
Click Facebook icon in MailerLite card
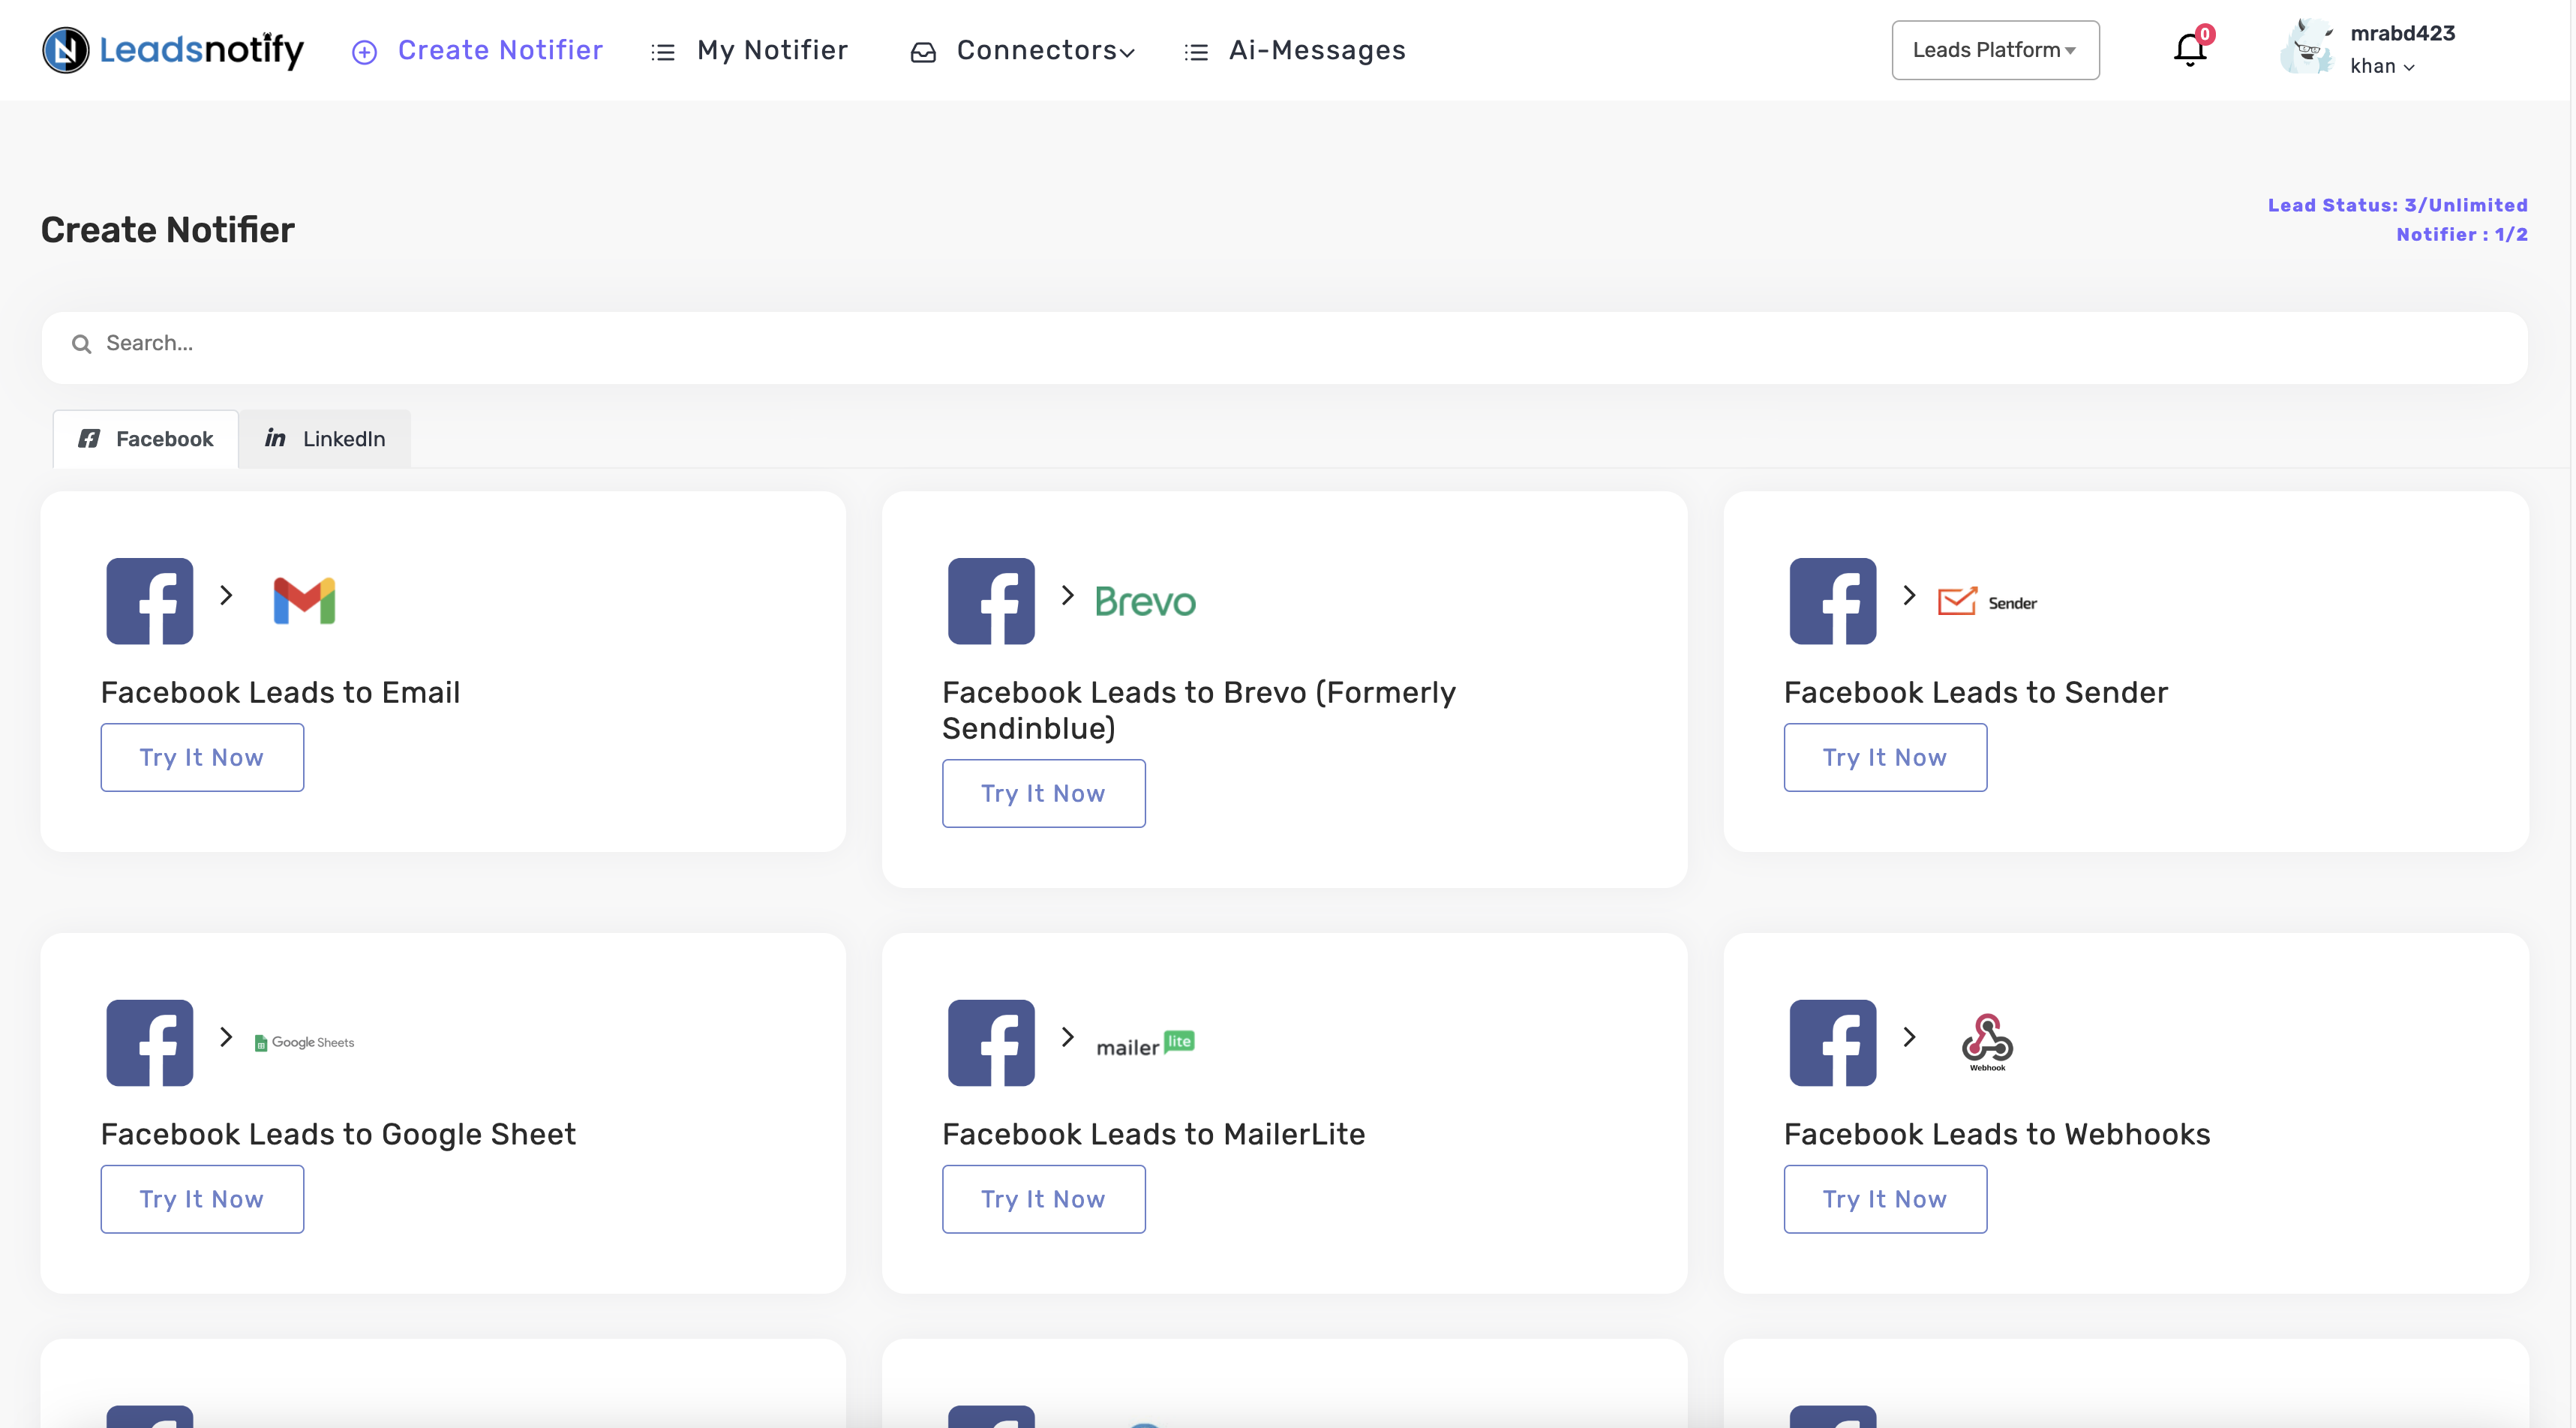[991, 1042]
